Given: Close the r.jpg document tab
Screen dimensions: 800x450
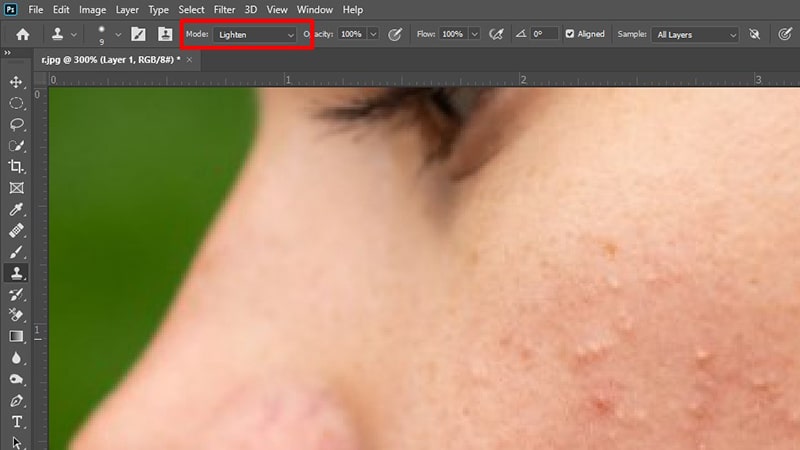Looking at the screenshot, I should pos(189,60).
